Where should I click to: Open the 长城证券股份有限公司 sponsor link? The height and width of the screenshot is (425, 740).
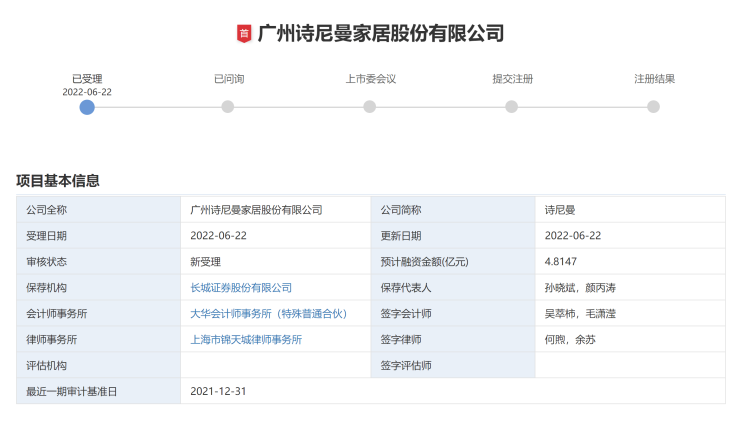coord(240,288)
